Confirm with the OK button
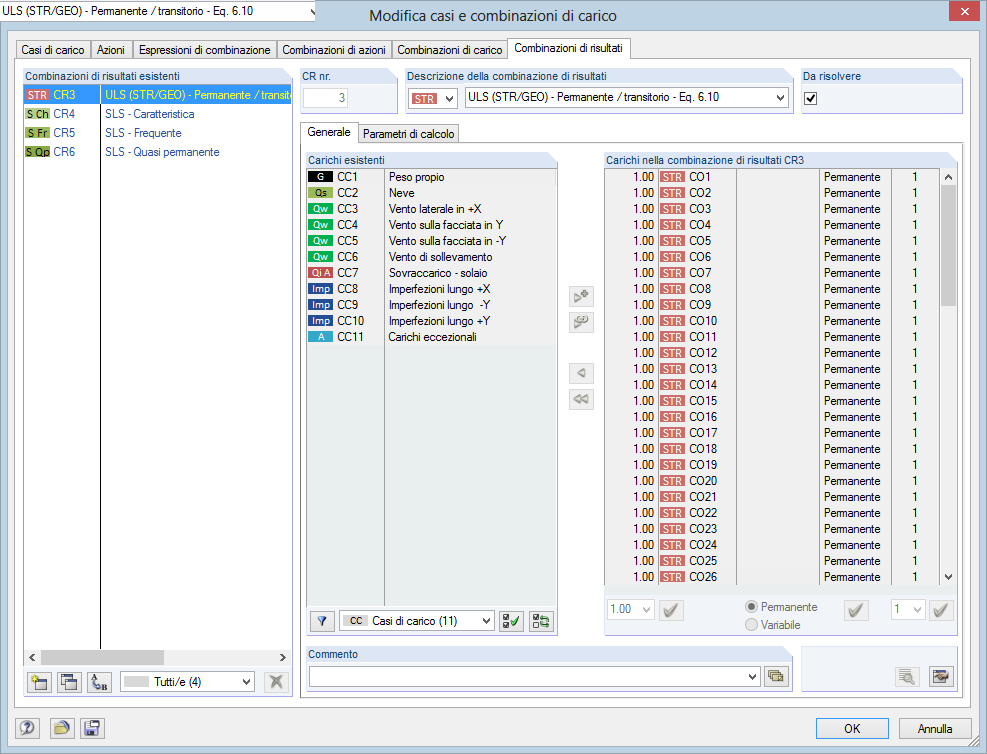 (x=852, y=728)
